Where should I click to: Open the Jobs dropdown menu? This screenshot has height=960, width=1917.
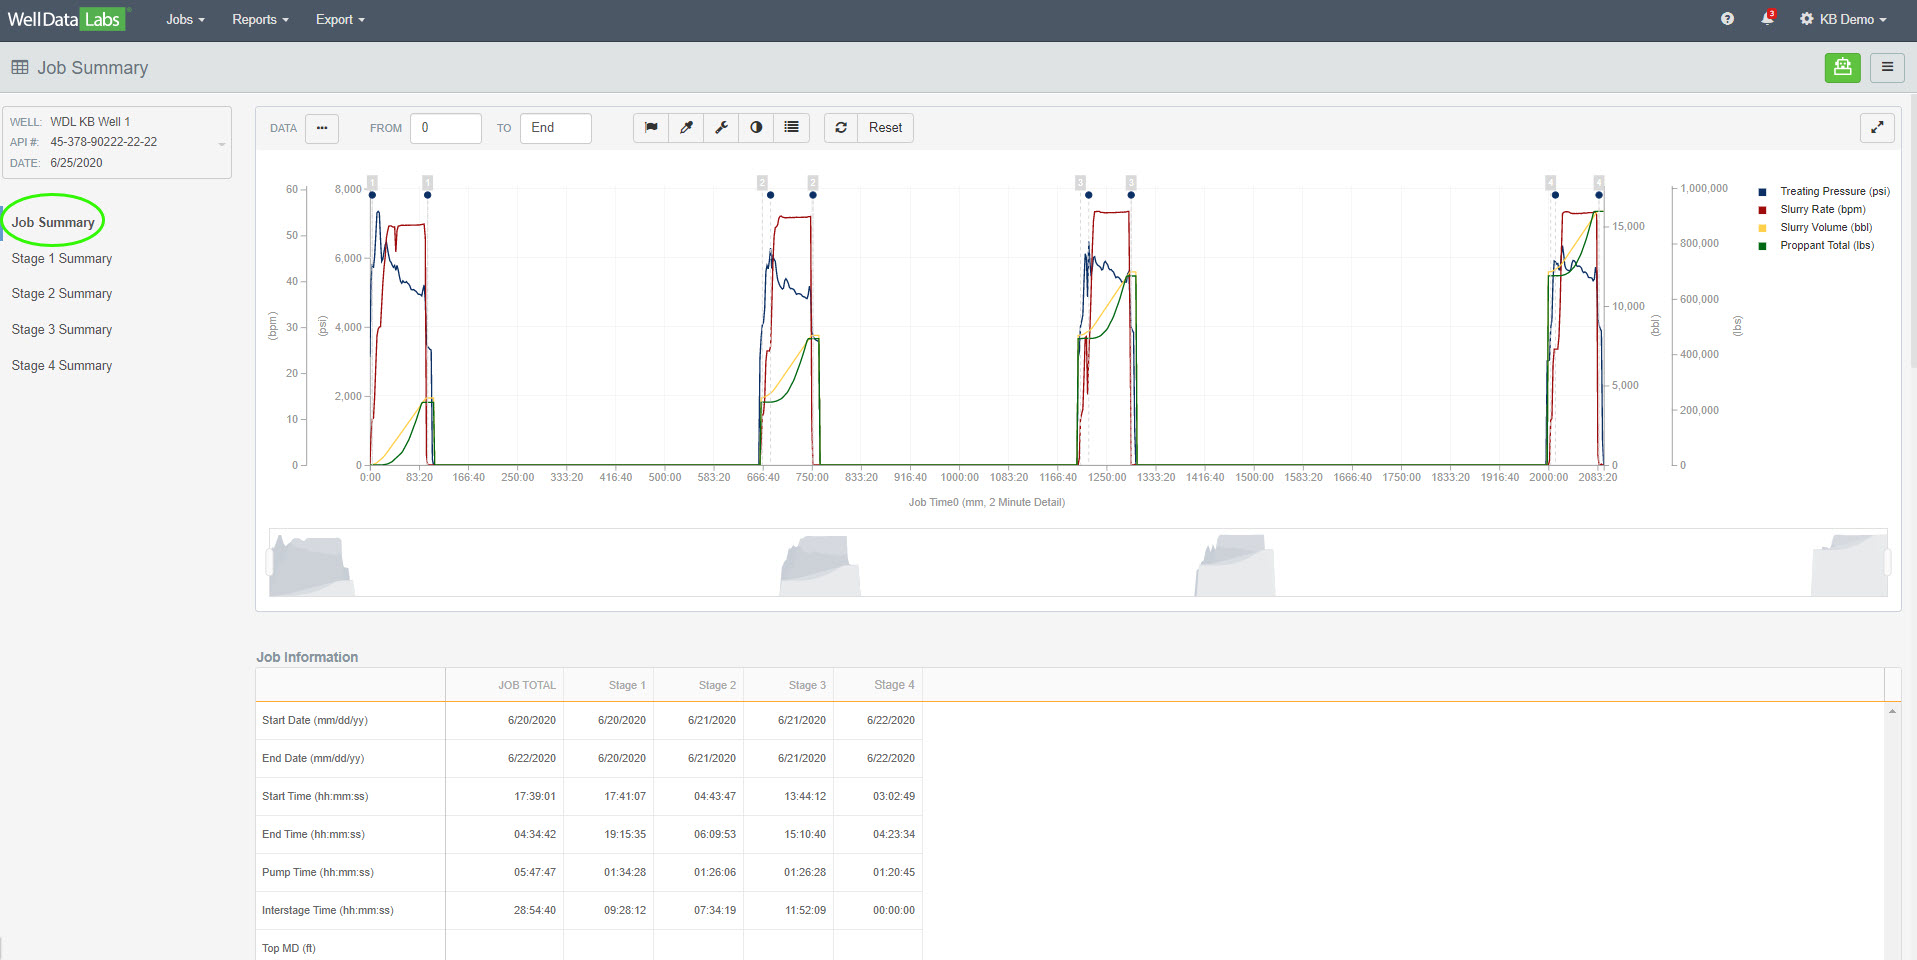[185, 20]
